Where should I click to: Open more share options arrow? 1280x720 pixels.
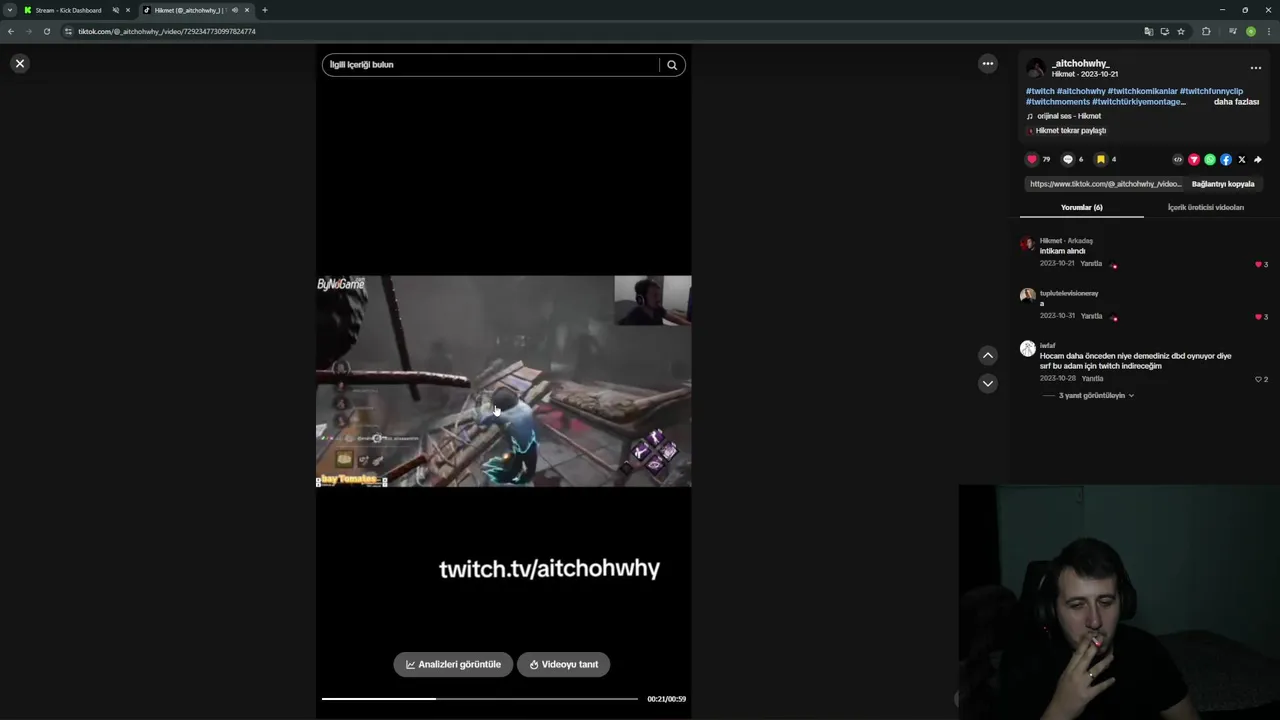pos(1258,159)
